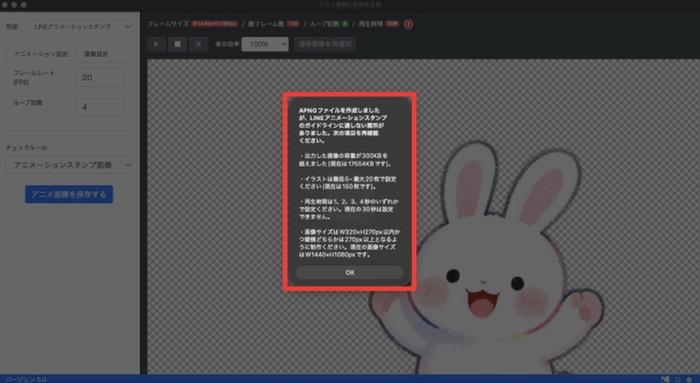Open the 100% display zoom dropdown
Screen dimensions: 700x383
click(265, 44)
